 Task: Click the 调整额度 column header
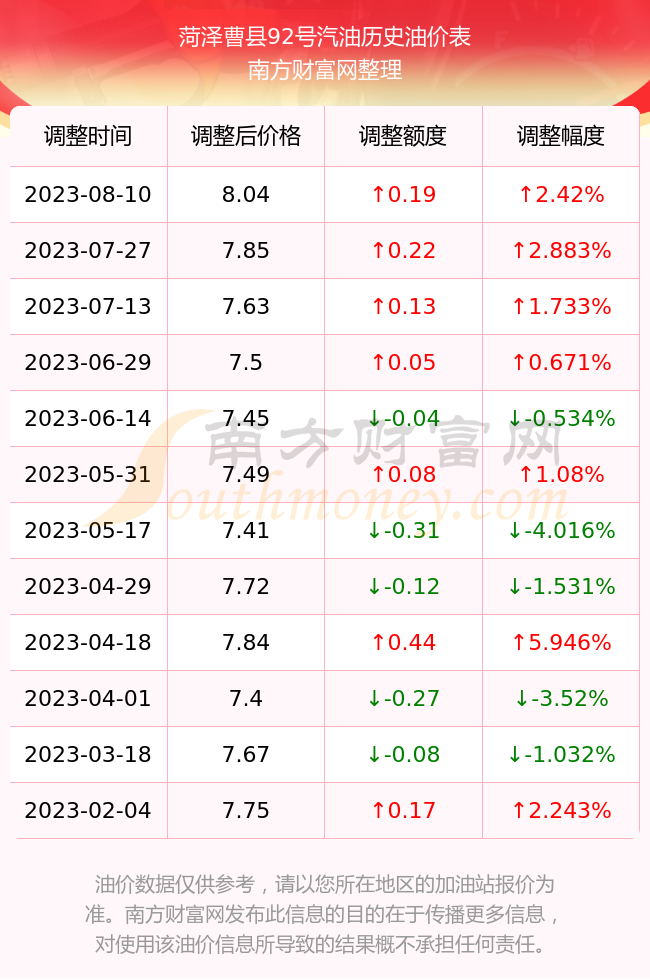click(x=403, y=136)
